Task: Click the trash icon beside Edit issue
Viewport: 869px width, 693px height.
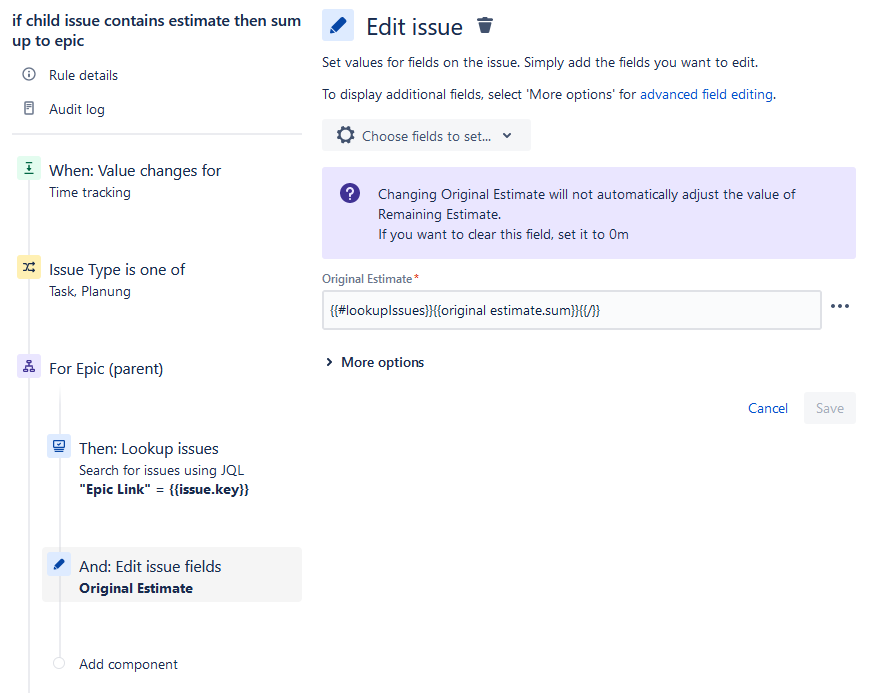Action: point(485,26)
